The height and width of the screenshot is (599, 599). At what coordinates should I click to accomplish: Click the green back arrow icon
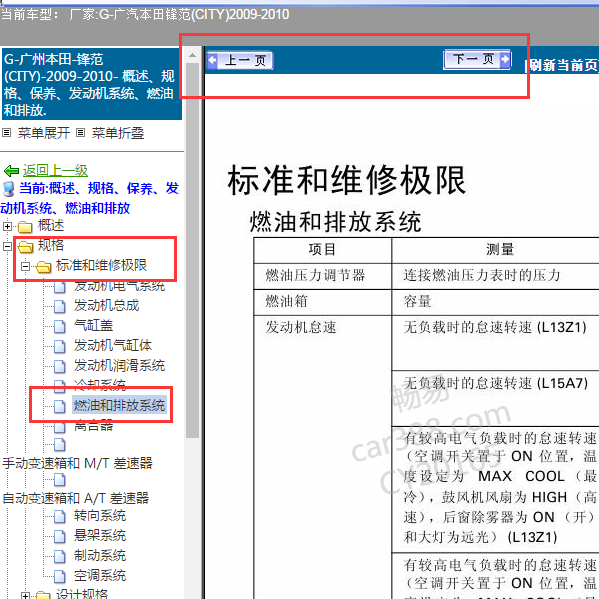click(11, 171)
